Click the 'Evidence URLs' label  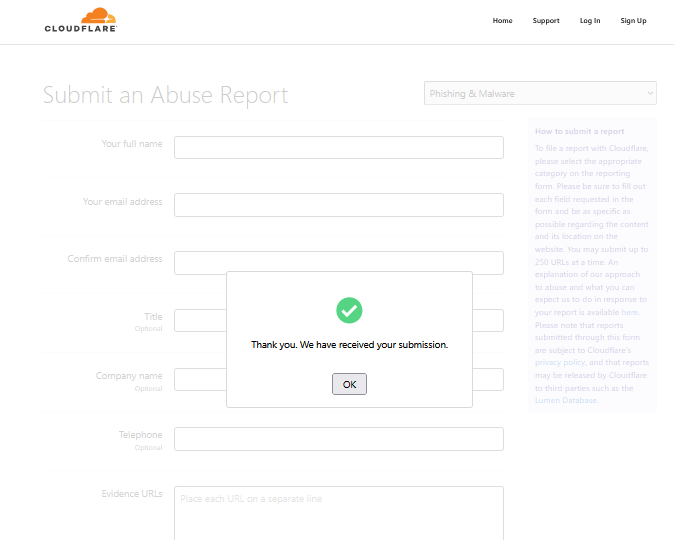pyautogui.click(x=132, y=494)
